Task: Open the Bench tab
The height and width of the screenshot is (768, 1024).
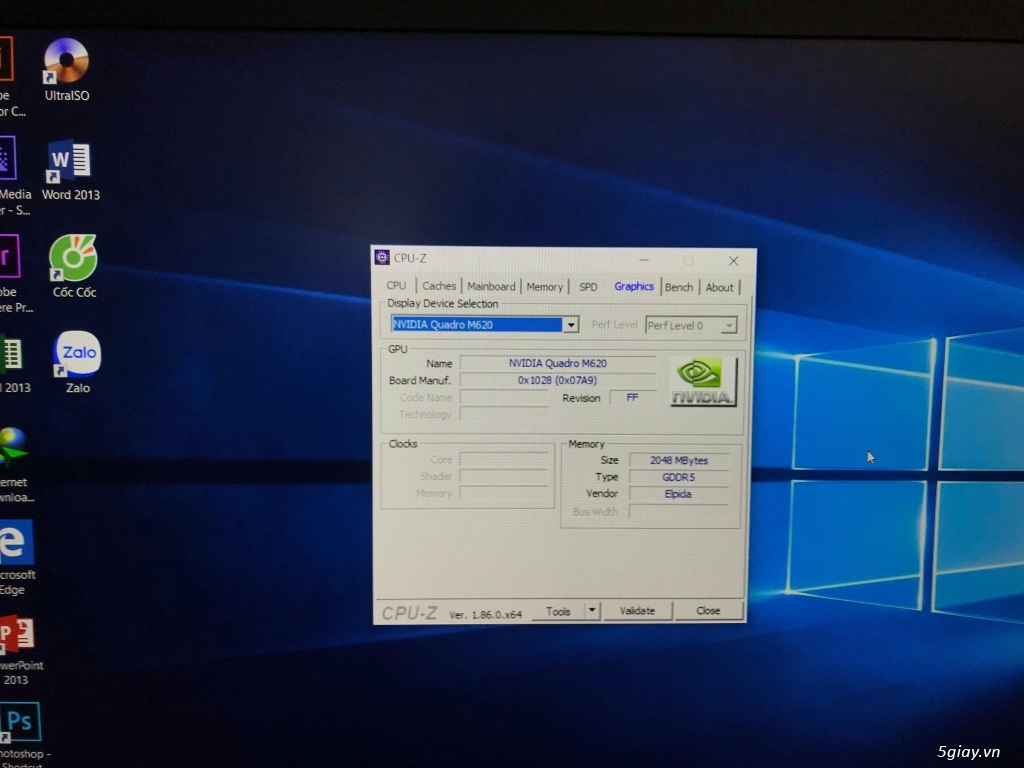Action: coord(679,287)
